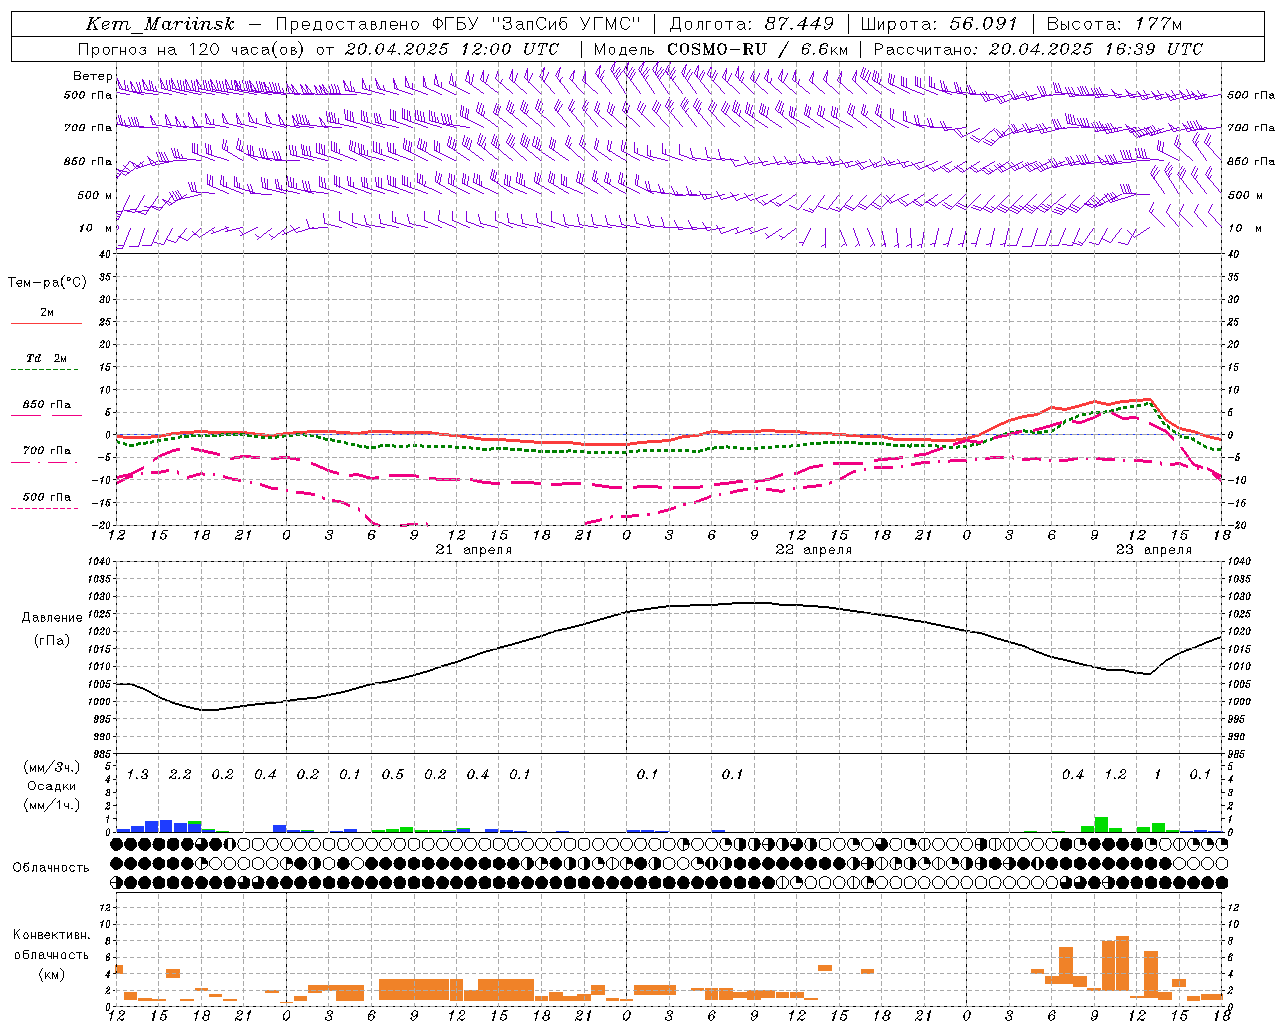Click the tallest green precipitation bar near 9h, 23 апреля

pos(1101,825)
